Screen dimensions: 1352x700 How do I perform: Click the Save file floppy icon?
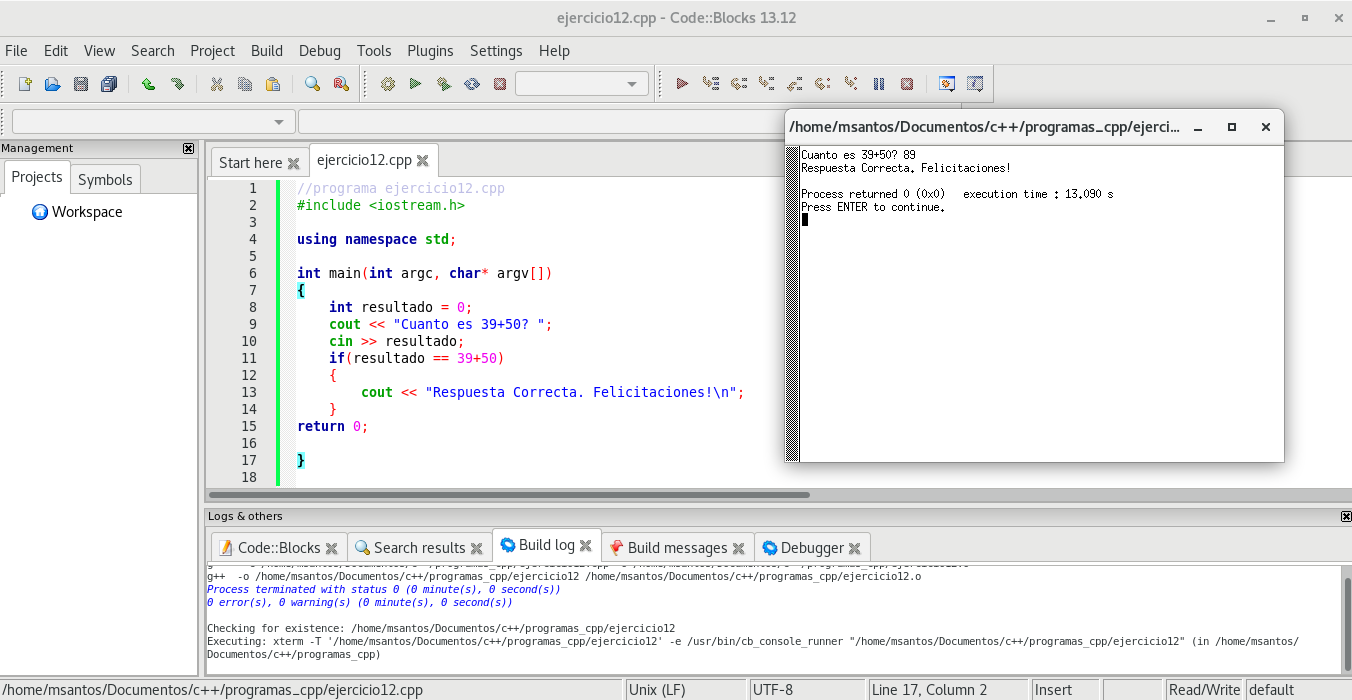81,84
